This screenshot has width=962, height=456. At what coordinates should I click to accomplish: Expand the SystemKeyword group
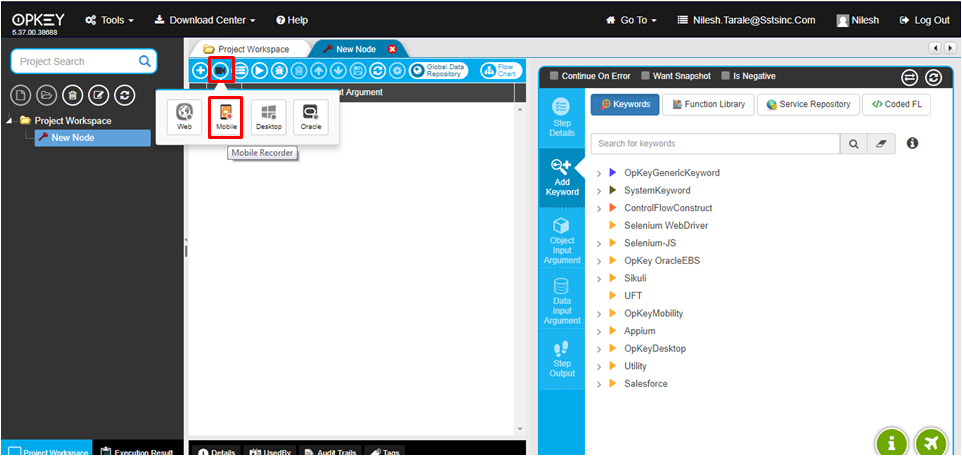(599, 191)
